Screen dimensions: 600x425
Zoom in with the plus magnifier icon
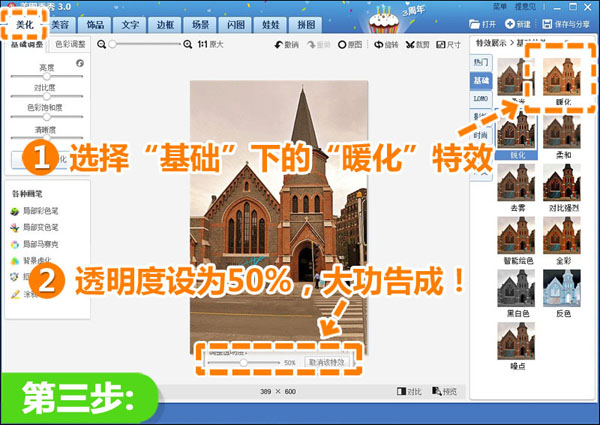pos(188,44)
